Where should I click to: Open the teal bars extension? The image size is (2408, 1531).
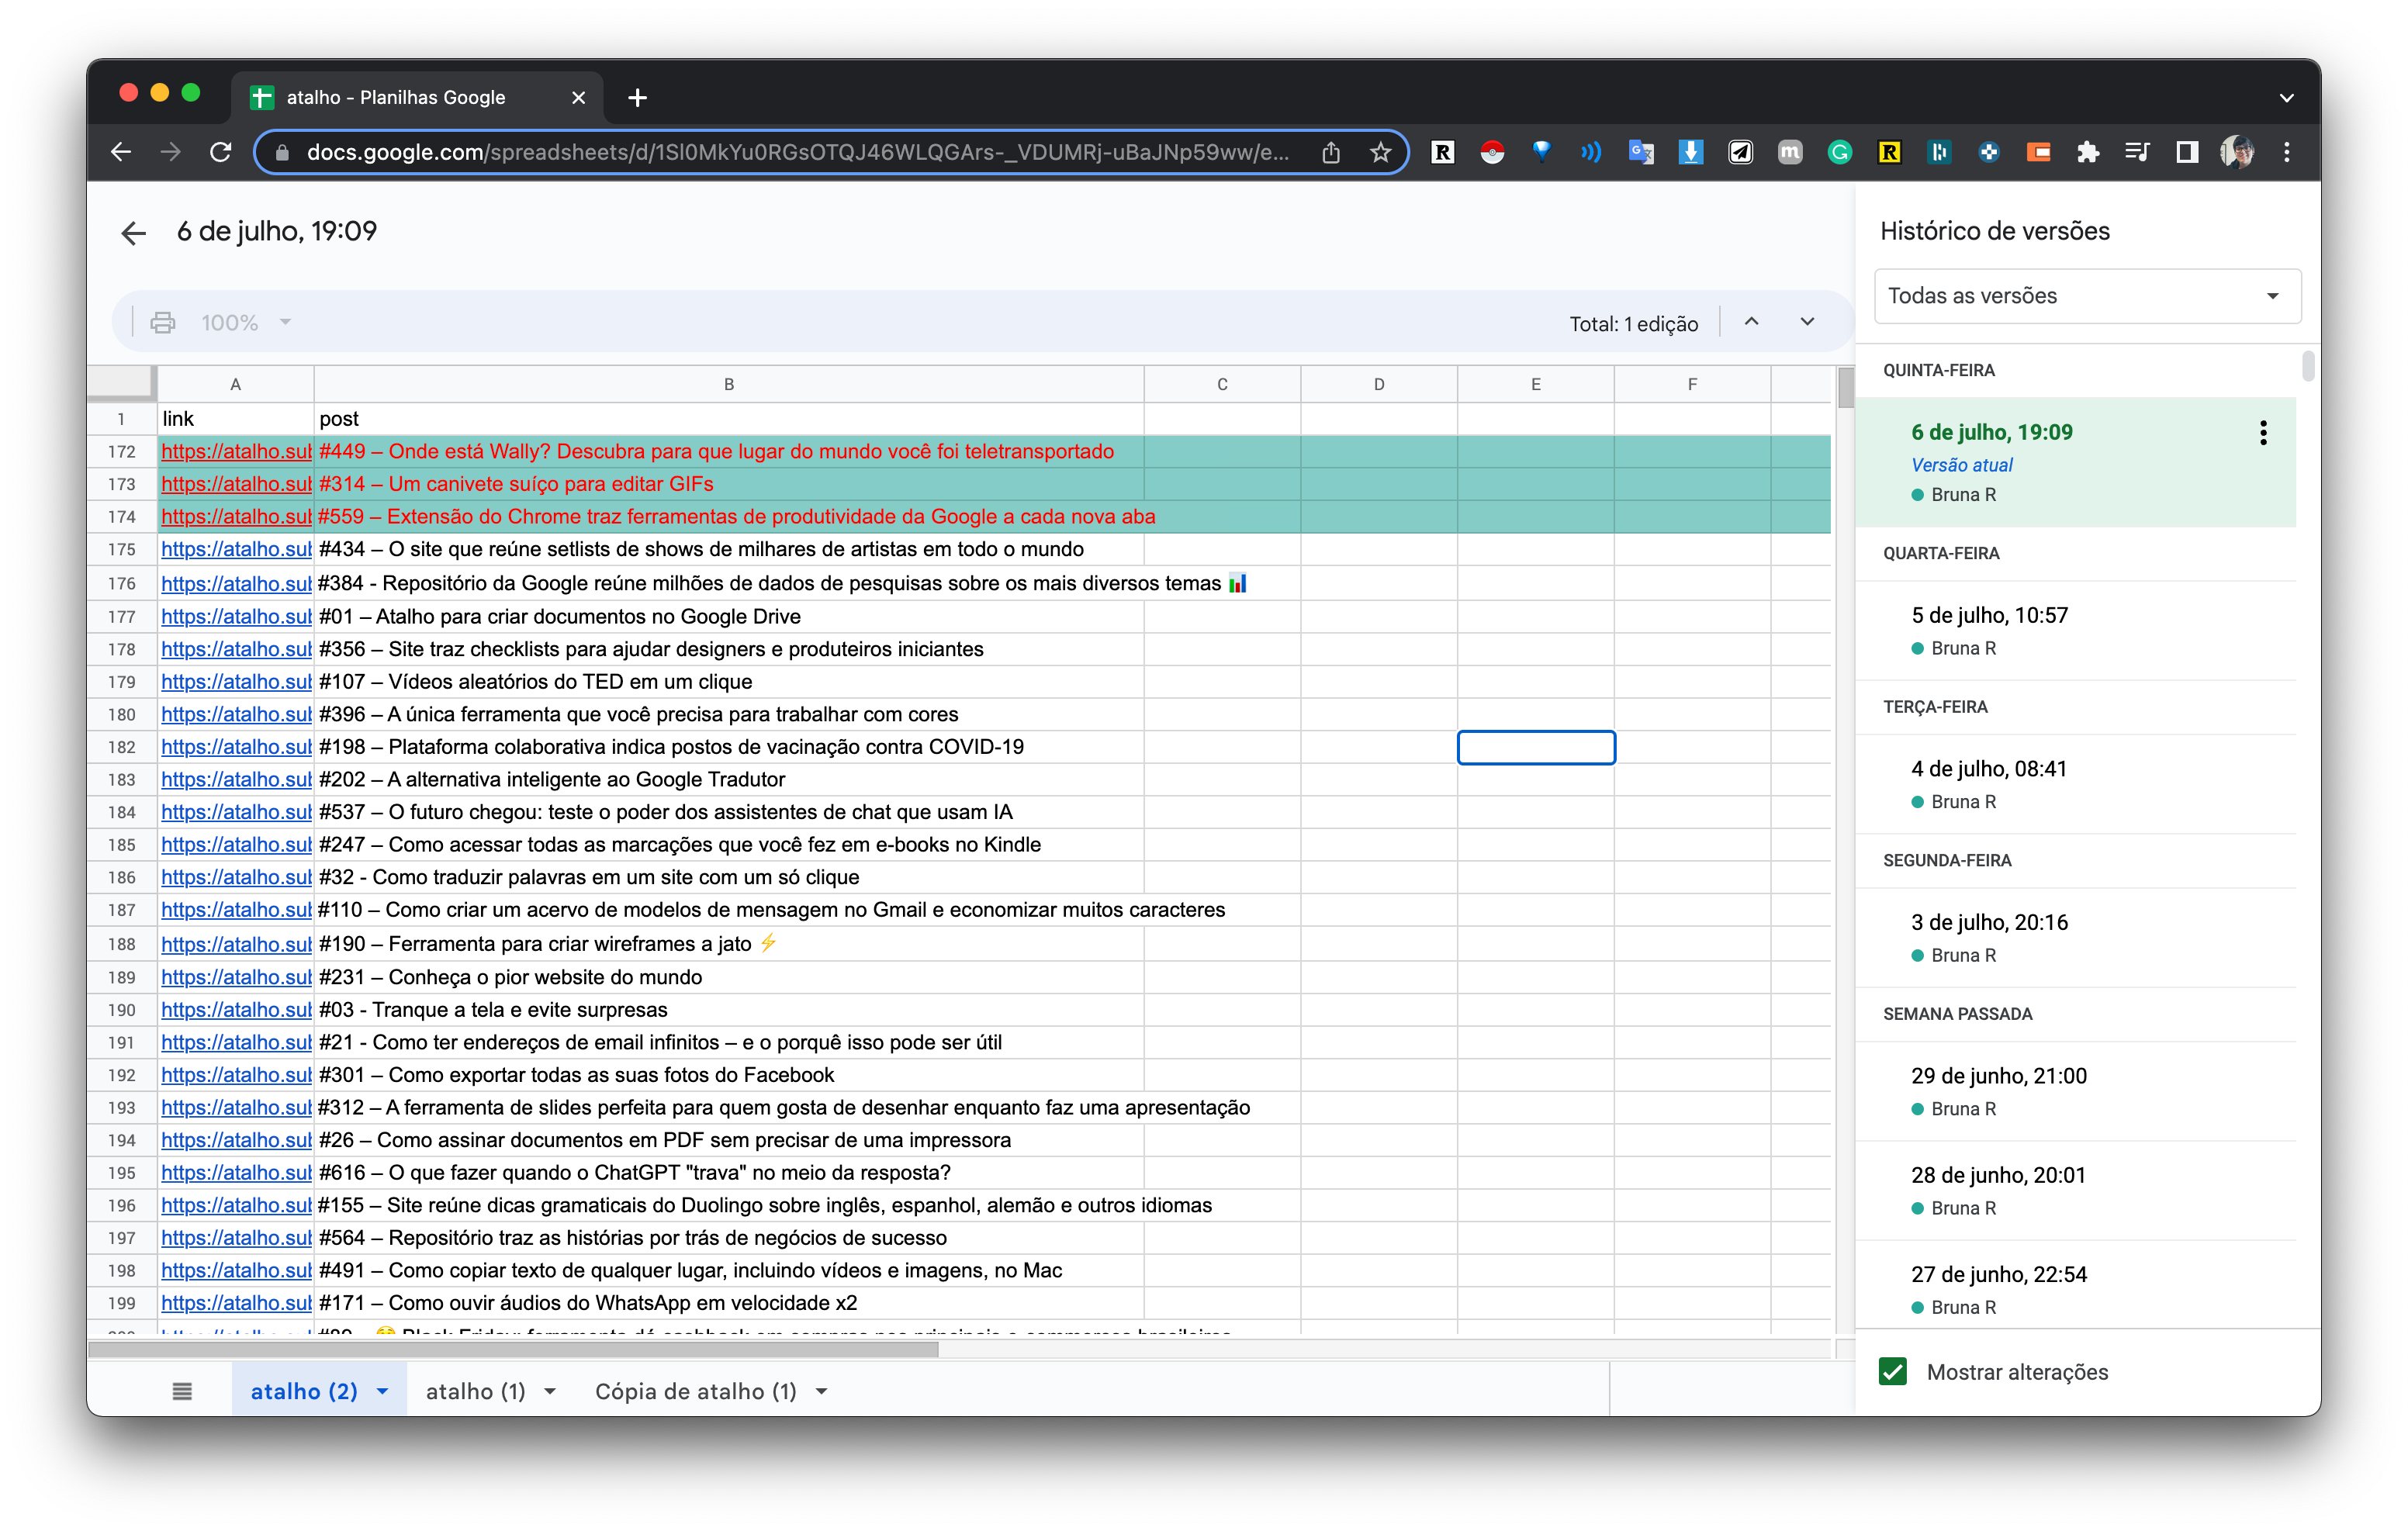click(1940, 152)
